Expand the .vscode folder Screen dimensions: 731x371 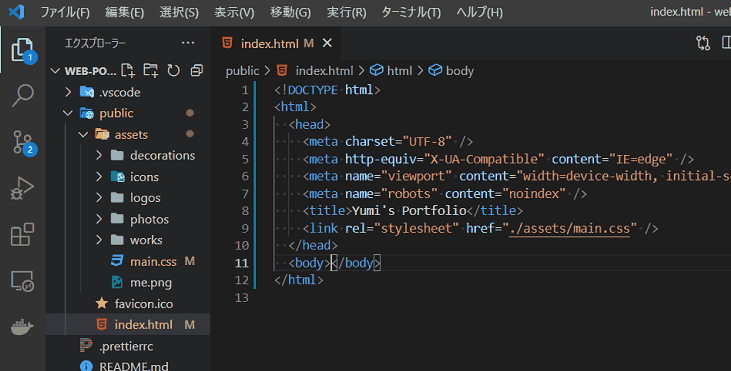[x=69, y=92]
